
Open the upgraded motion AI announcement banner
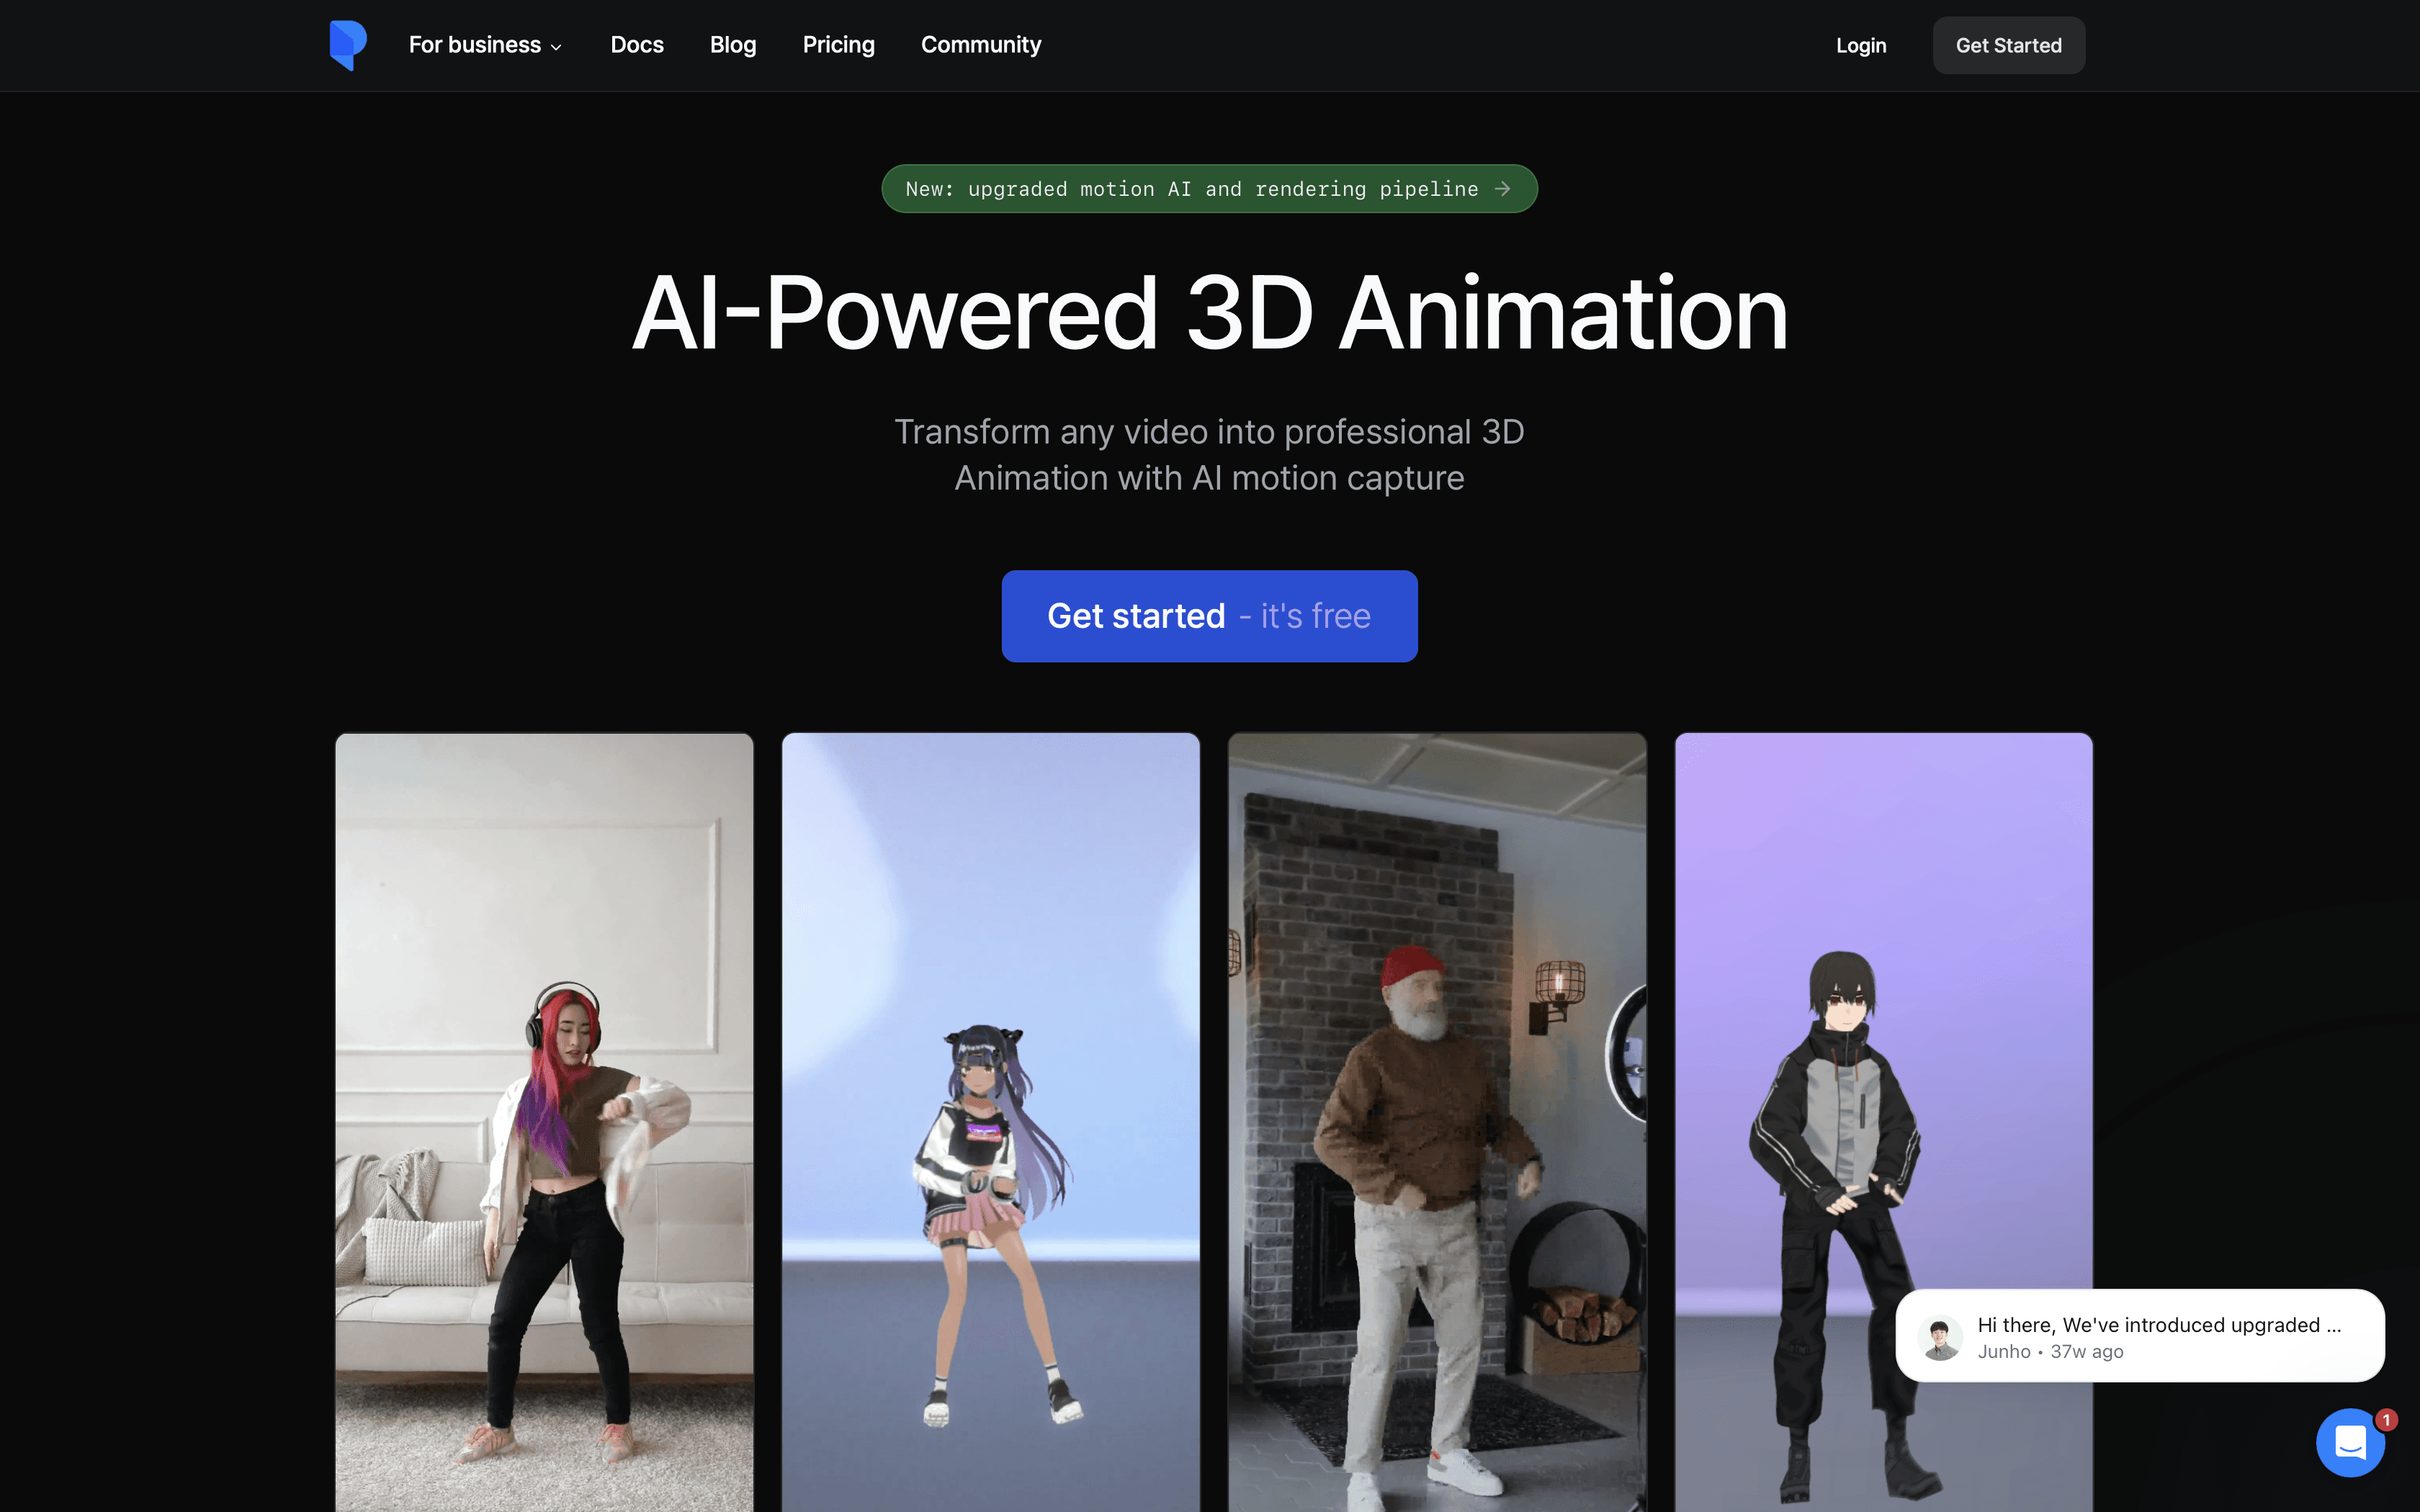click(x=1209, y=189)
